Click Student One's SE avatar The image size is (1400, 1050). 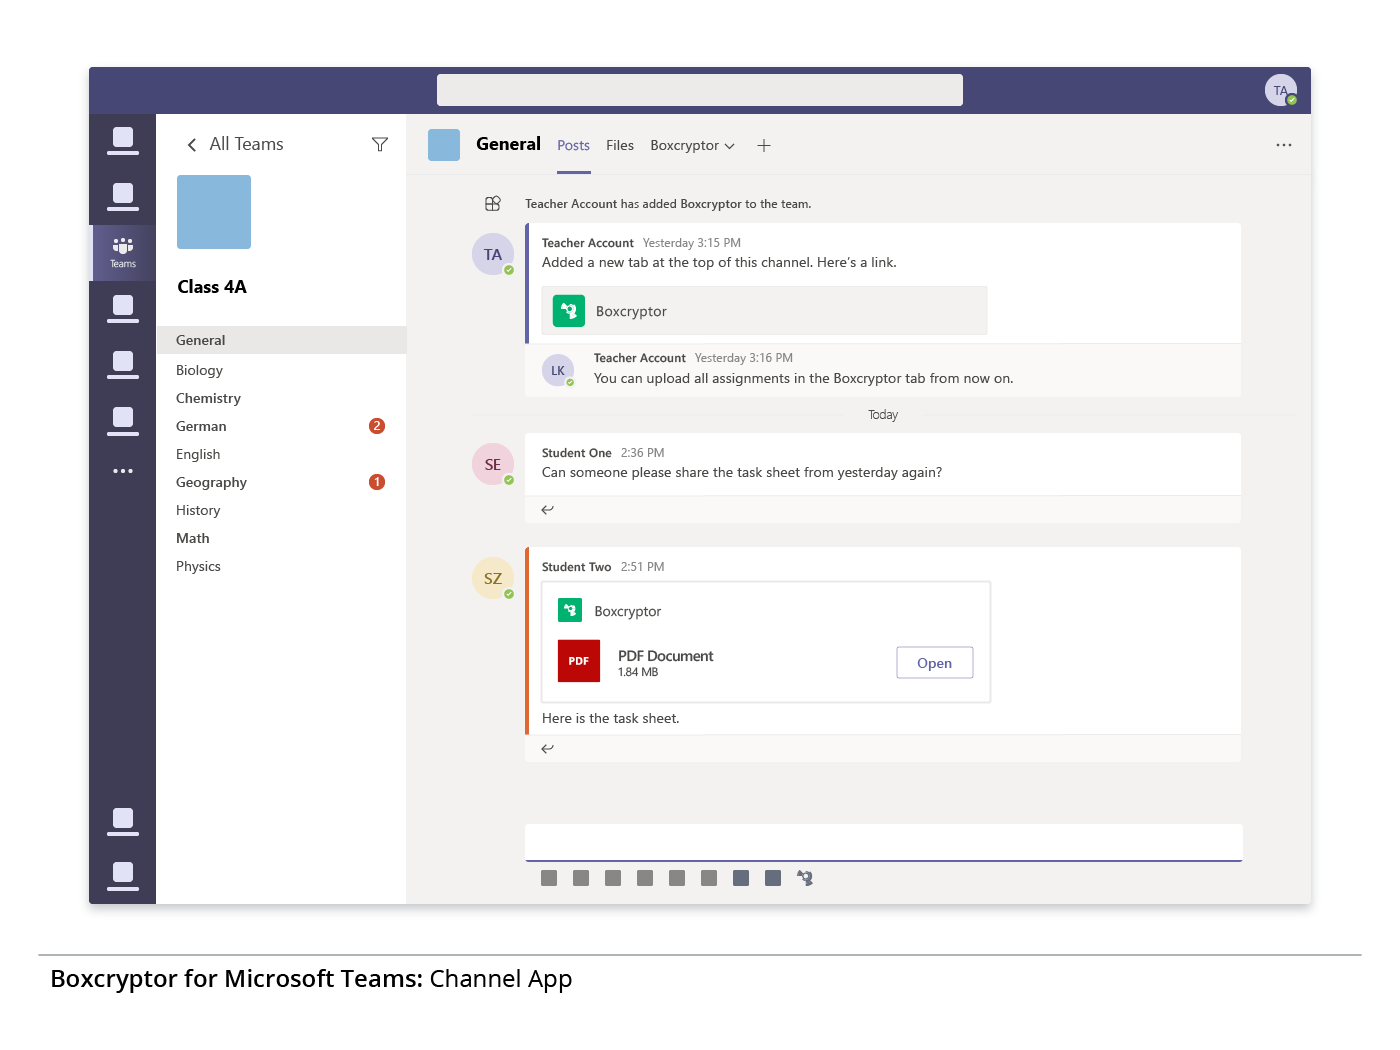click(493, 464)
